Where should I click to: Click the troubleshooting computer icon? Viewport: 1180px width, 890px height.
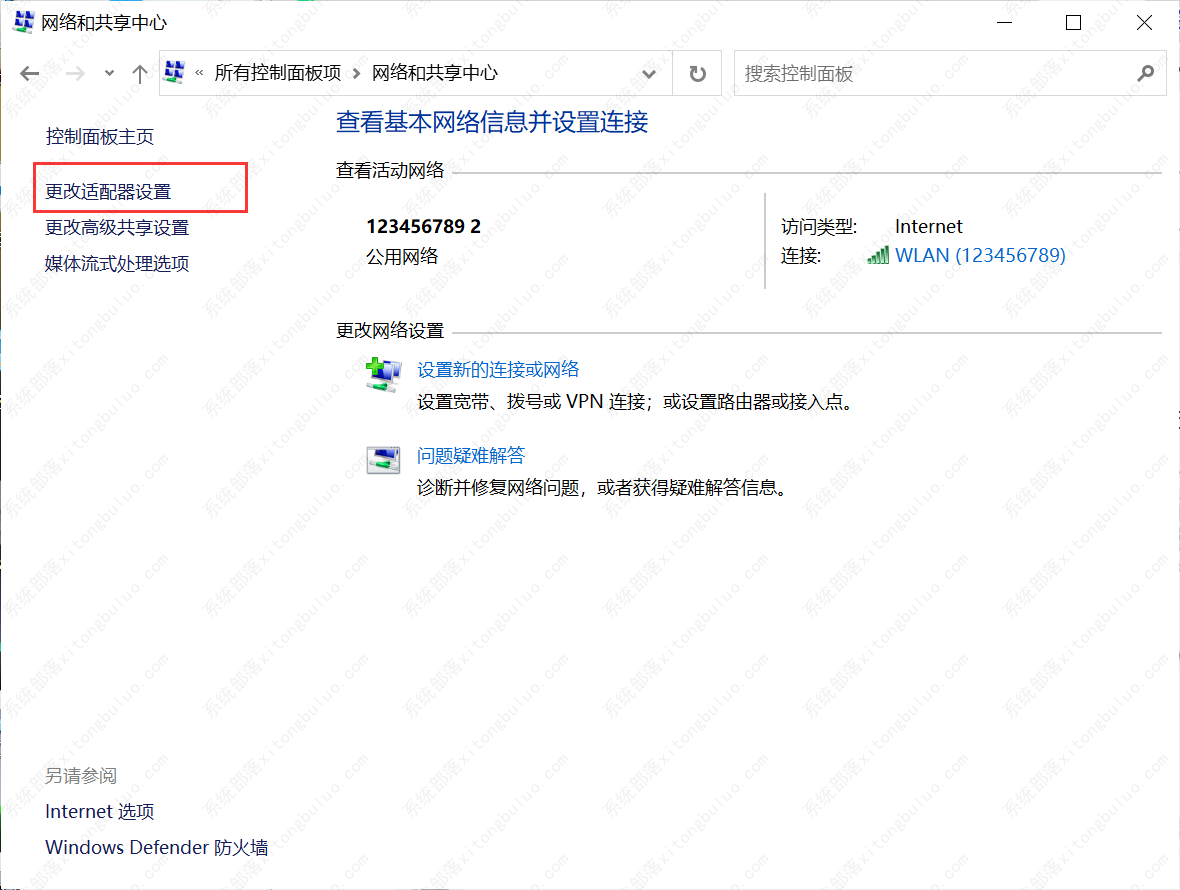tap(383, 459)
